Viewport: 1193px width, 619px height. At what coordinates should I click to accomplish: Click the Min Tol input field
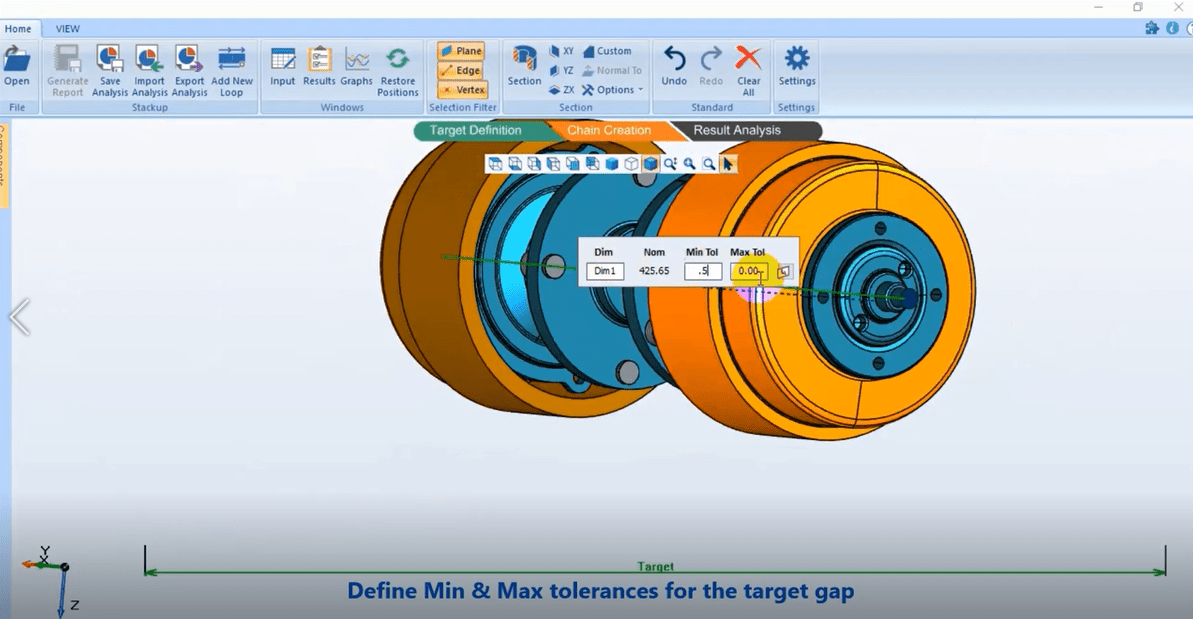tap(703, 271)
